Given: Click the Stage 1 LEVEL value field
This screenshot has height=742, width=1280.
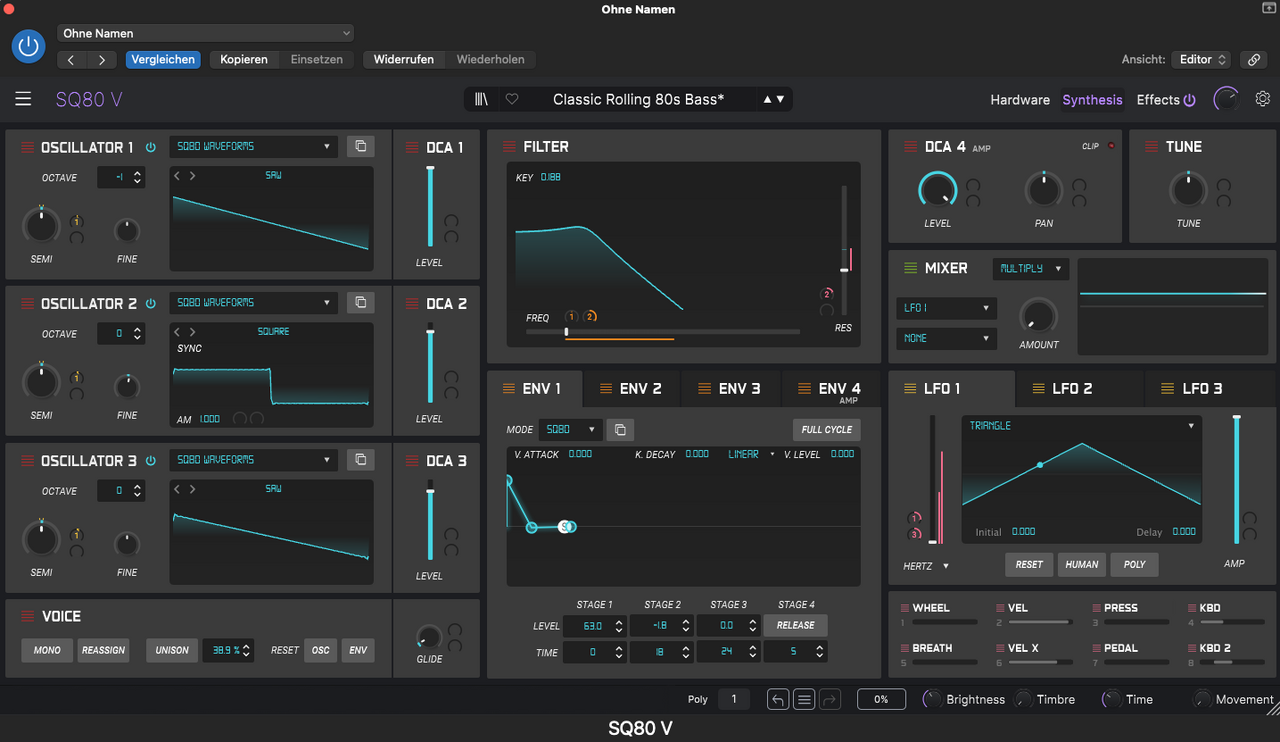Looking at the screenshot, I should [594, 626].
